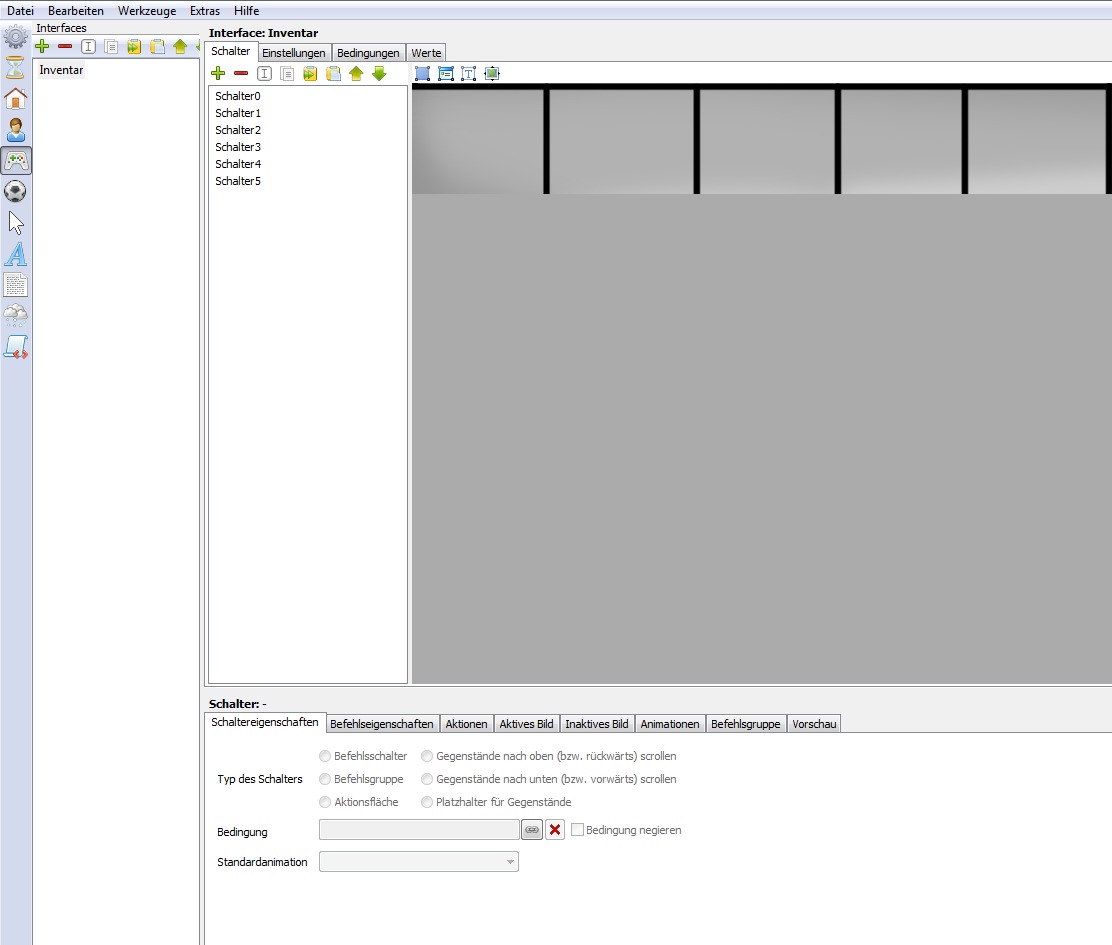Rename Schalter using text cursor icon
The height and width of the screenshot is (945, 1112).
tap(264, 74)
